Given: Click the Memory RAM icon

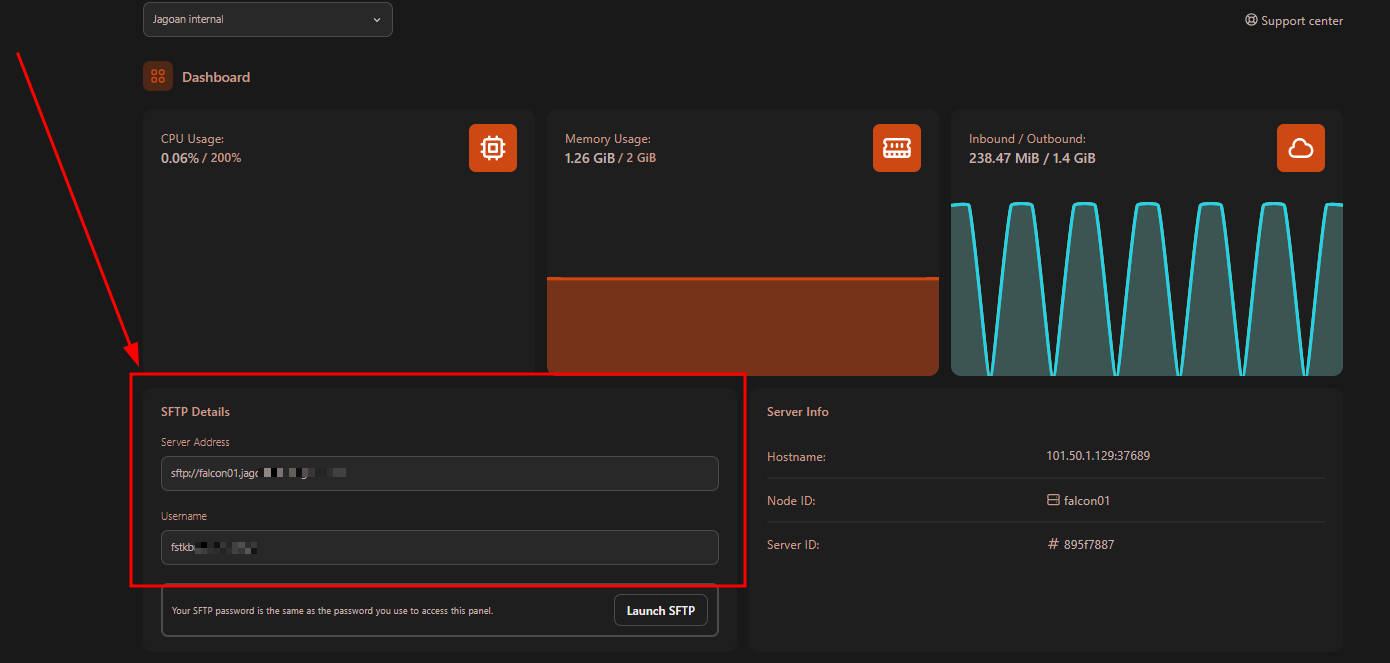Looking at the screenshot, I should click(x=897, y=148).
